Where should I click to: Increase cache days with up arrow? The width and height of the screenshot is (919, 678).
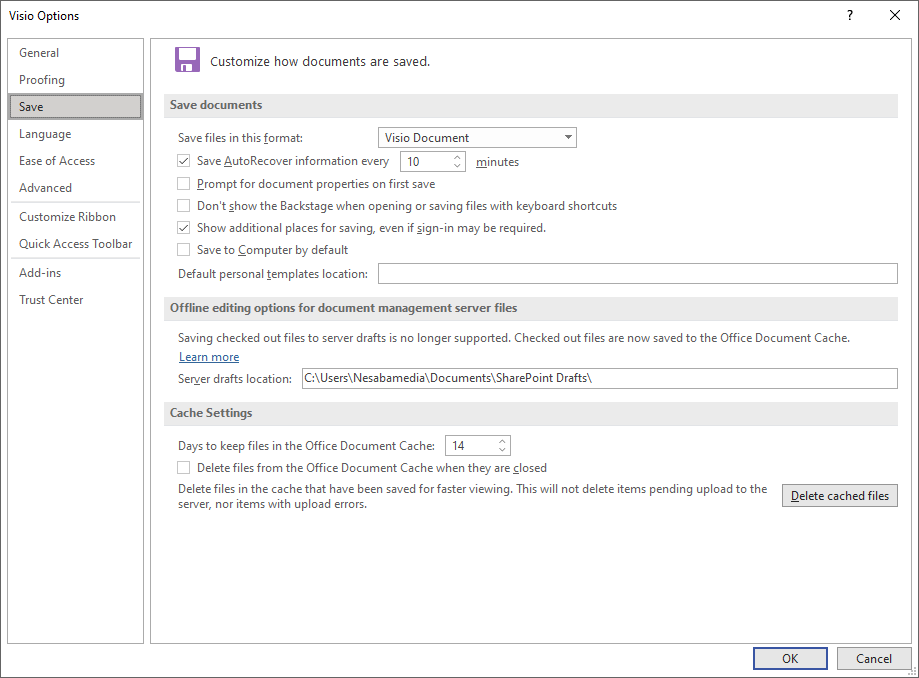pyautogui.click(x=502, y=442)
